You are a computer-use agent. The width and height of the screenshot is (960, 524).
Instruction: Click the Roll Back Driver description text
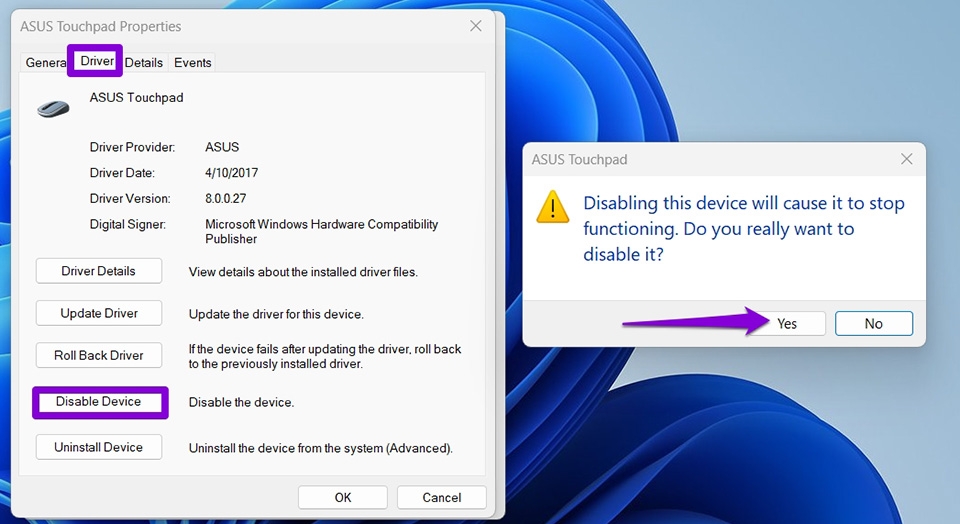tap(324, 356)
